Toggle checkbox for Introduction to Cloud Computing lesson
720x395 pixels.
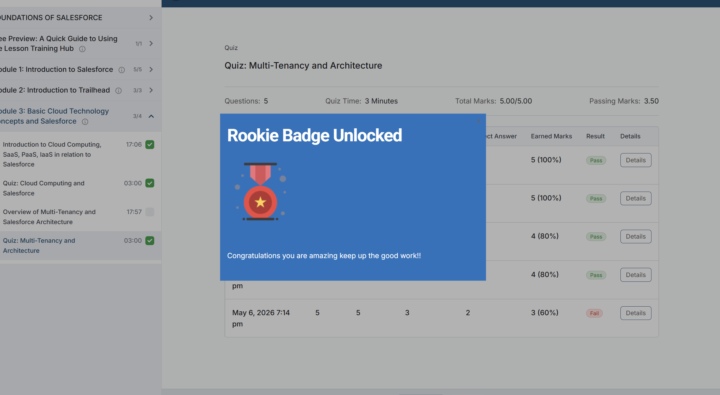[150, 144]
